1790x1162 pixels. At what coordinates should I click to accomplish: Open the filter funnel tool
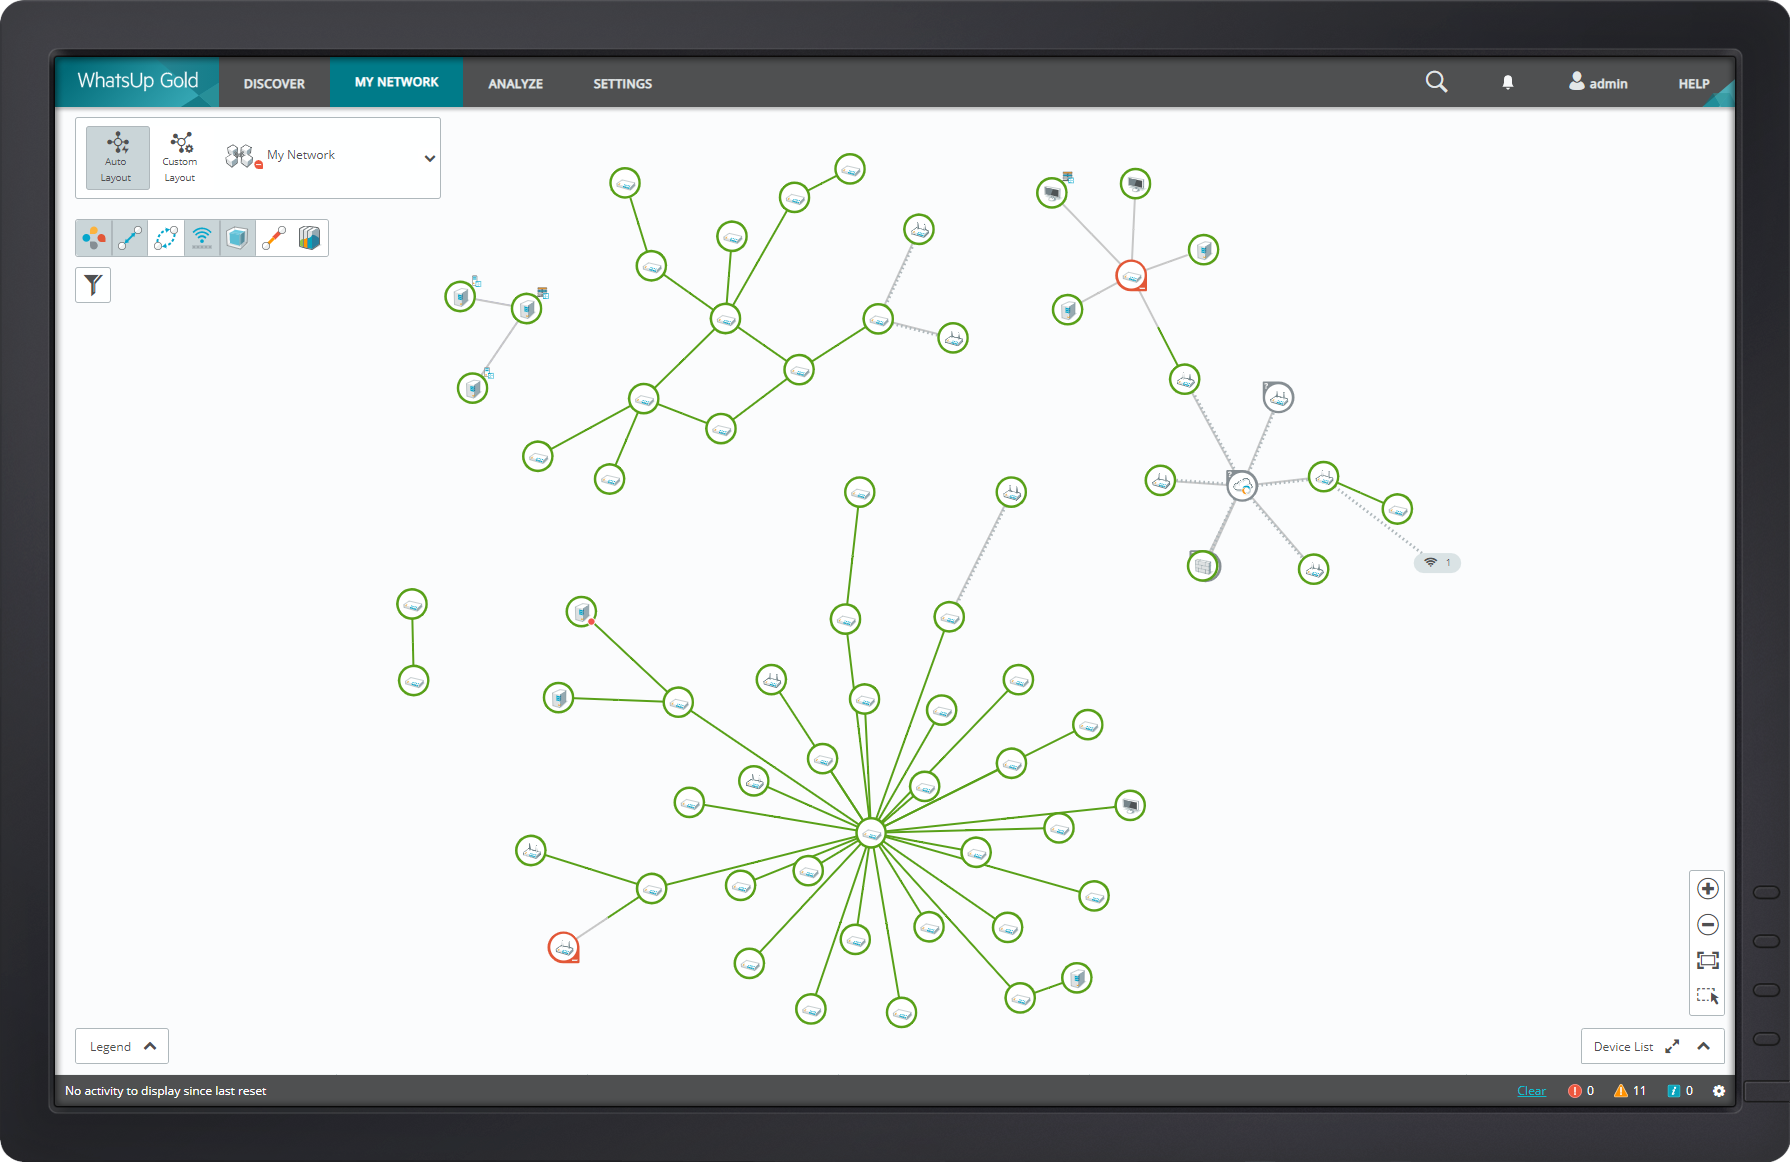(x=93, y=285)
